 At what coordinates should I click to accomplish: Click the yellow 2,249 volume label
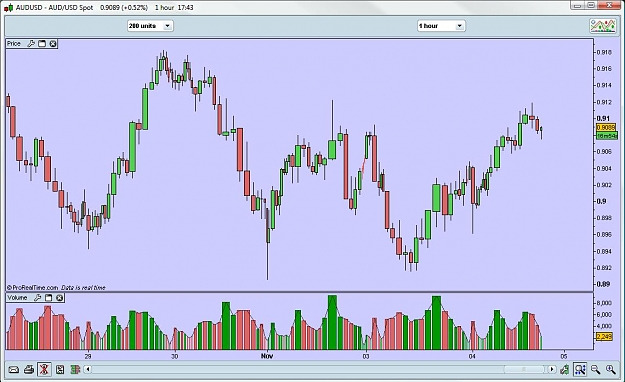pyautogui.click(x=604, y=337)
